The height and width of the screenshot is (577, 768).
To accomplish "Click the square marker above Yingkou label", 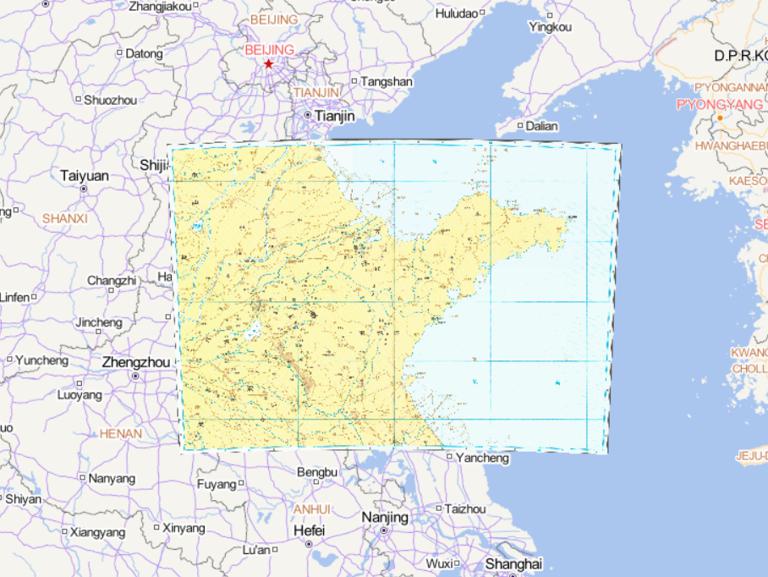I will point(550,16).
